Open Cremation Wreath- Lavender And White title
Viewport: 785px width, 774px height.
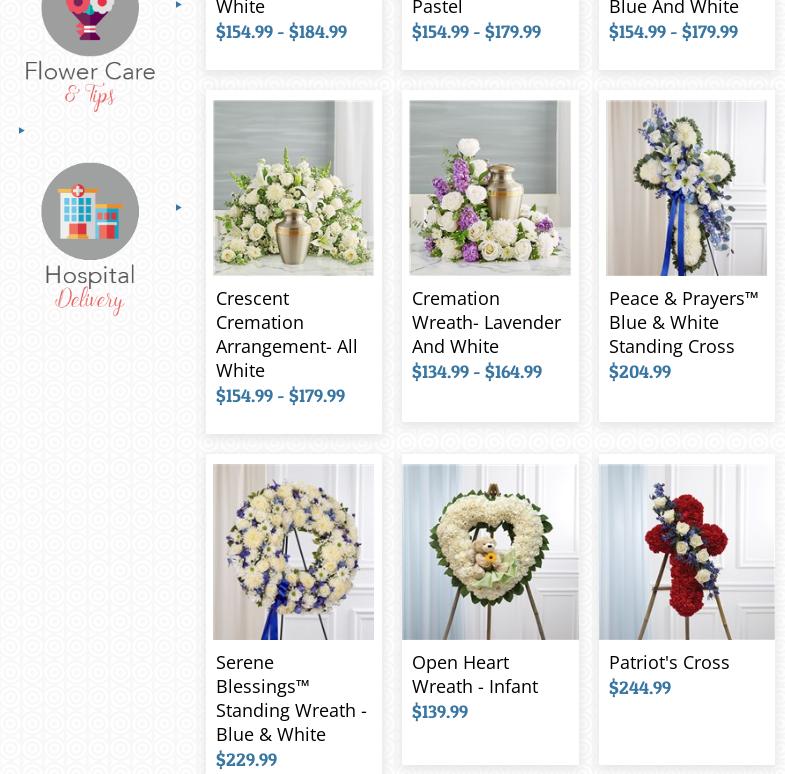point(486,322)
